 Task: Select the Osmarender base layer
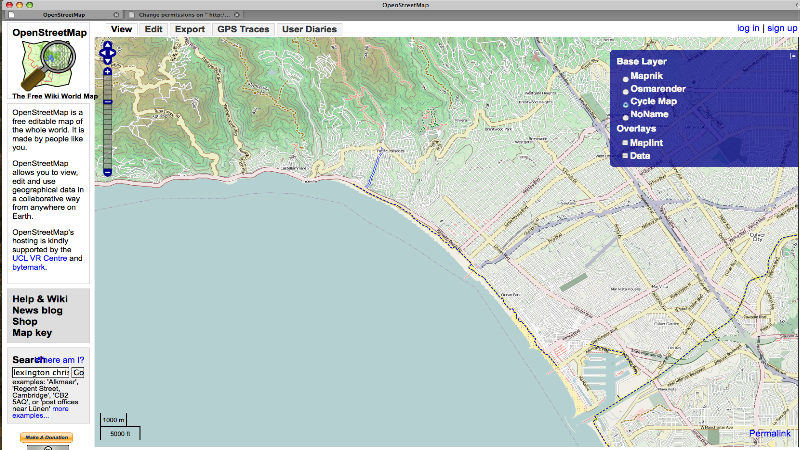626,90
